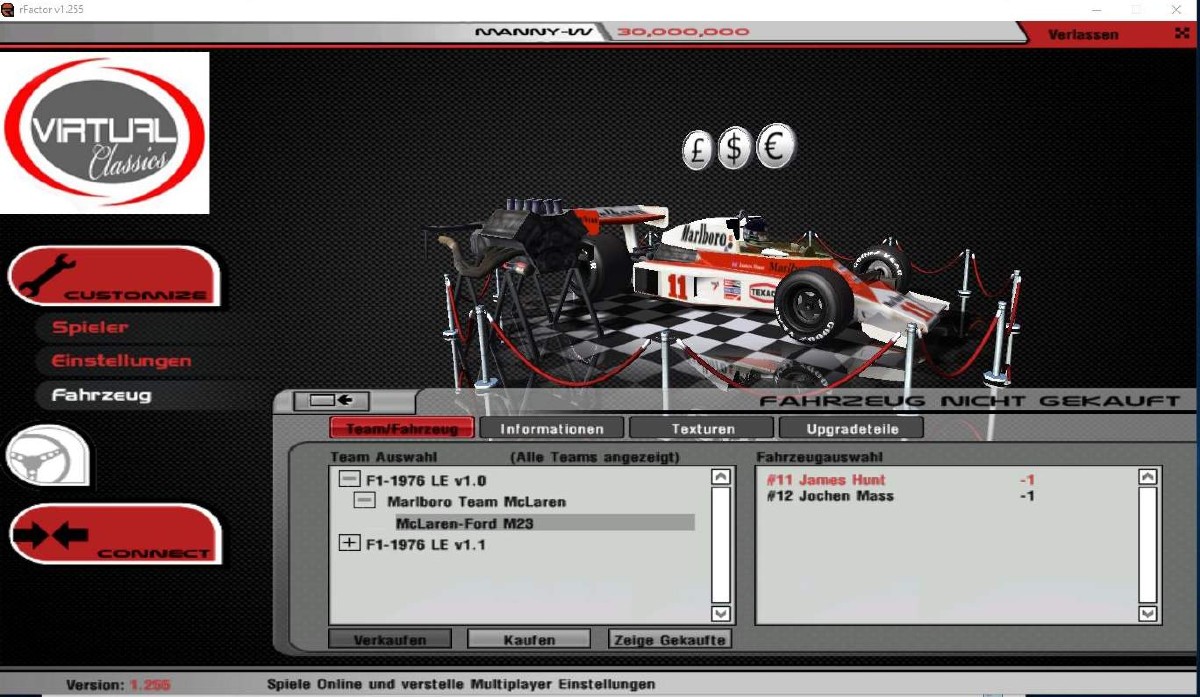Screen dimensions: 1200x697
Task: Click the back arrow panel button
Action: pos(331,401)
